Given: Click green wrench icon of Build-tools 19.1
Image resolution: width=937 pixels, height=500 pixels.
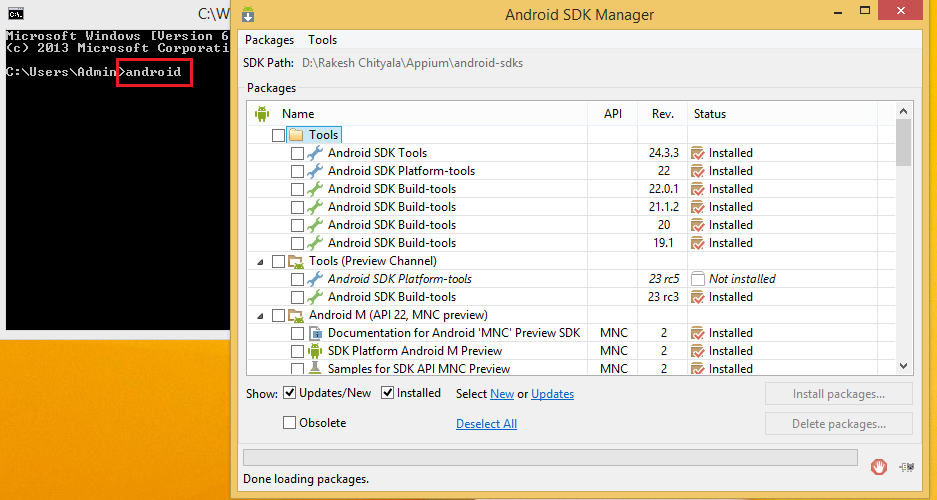Looking at the screenshot, I should pyautogui.click(x=315, y=243).
